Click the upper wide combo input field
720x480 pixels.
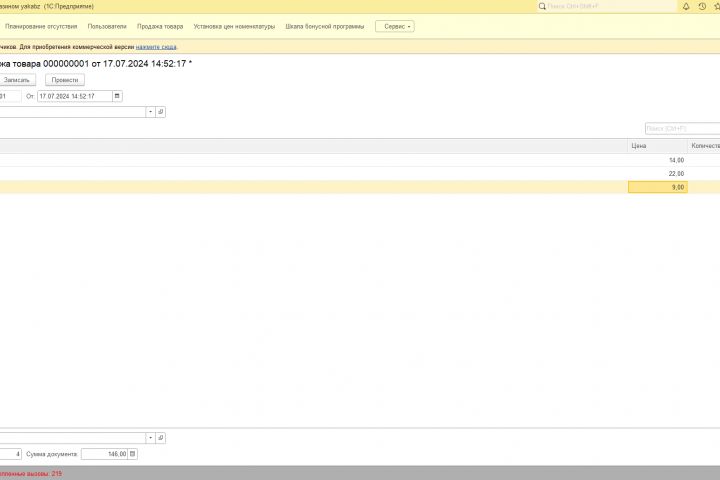click(73, 112)
